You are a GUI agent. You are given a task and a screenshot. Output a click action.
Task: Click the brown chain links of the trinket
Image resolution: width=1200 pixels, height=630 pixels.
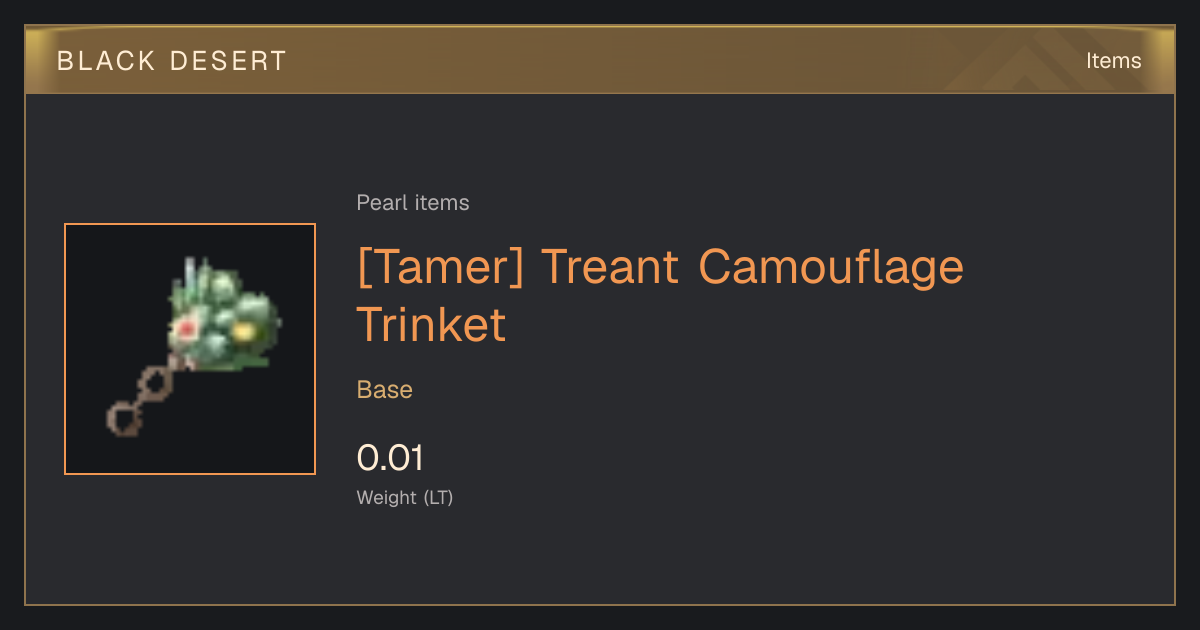click(146, 396)
